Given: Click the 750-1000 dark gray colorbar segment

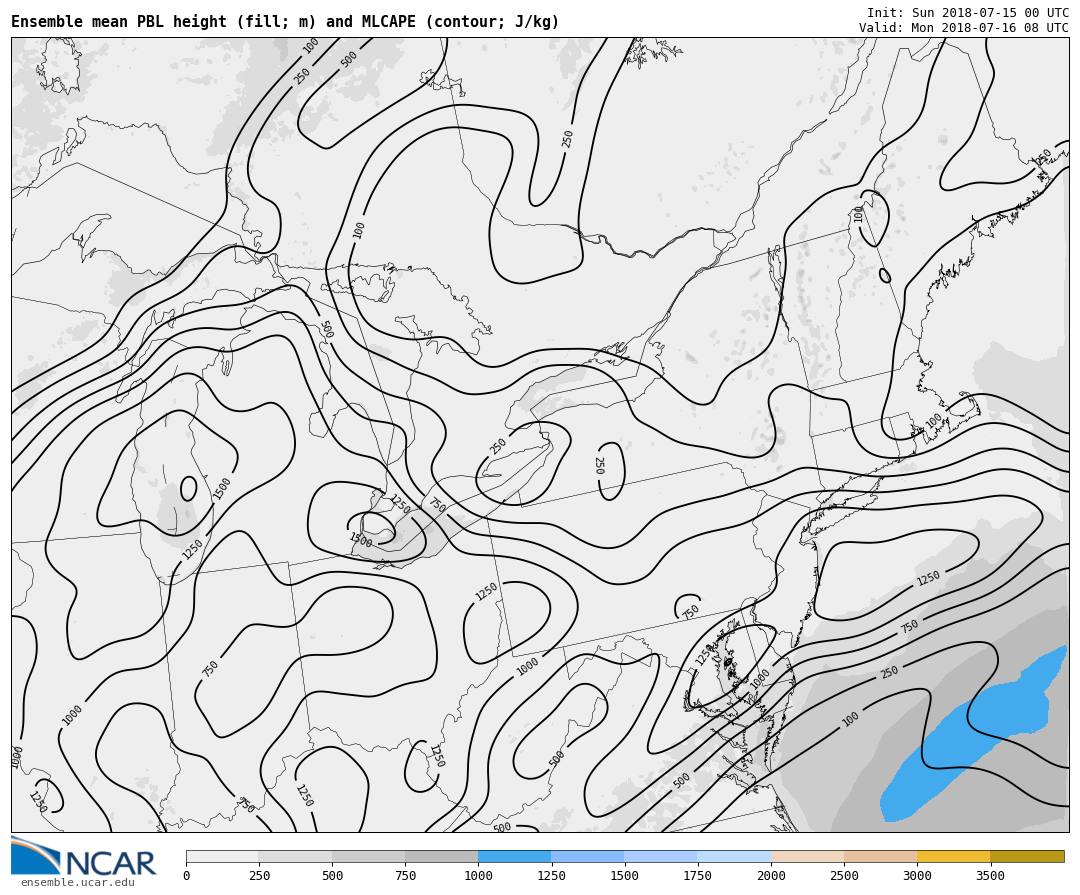Looking at the screenshot, I should click(442, 856).
